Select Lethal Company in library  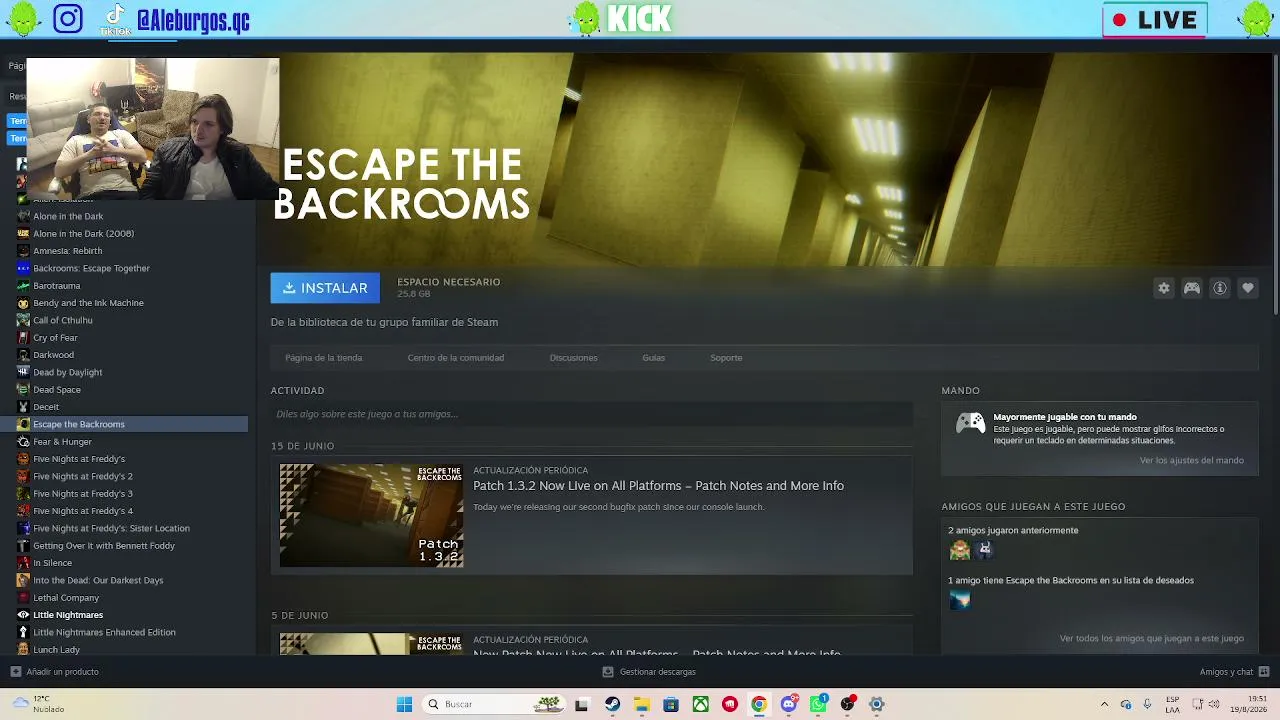click(x=66, y=598)
